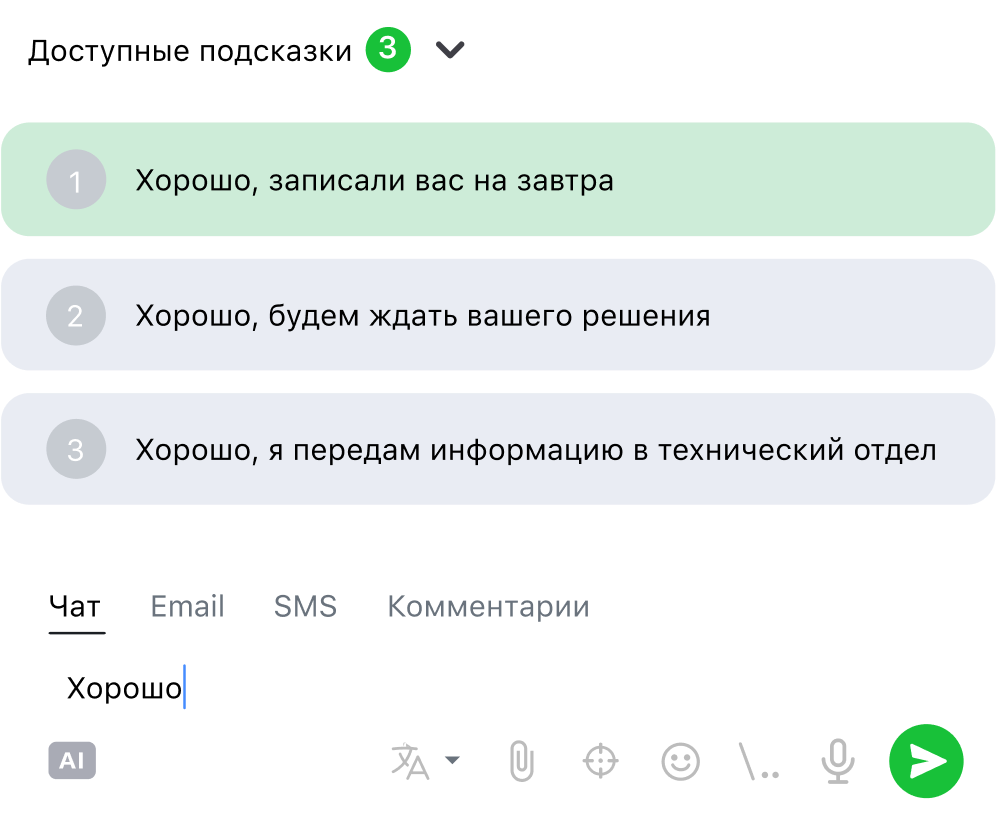Viewport: 996px width, 836px height.
Task: Switch to the Email tab
Action: pos(187,607)
